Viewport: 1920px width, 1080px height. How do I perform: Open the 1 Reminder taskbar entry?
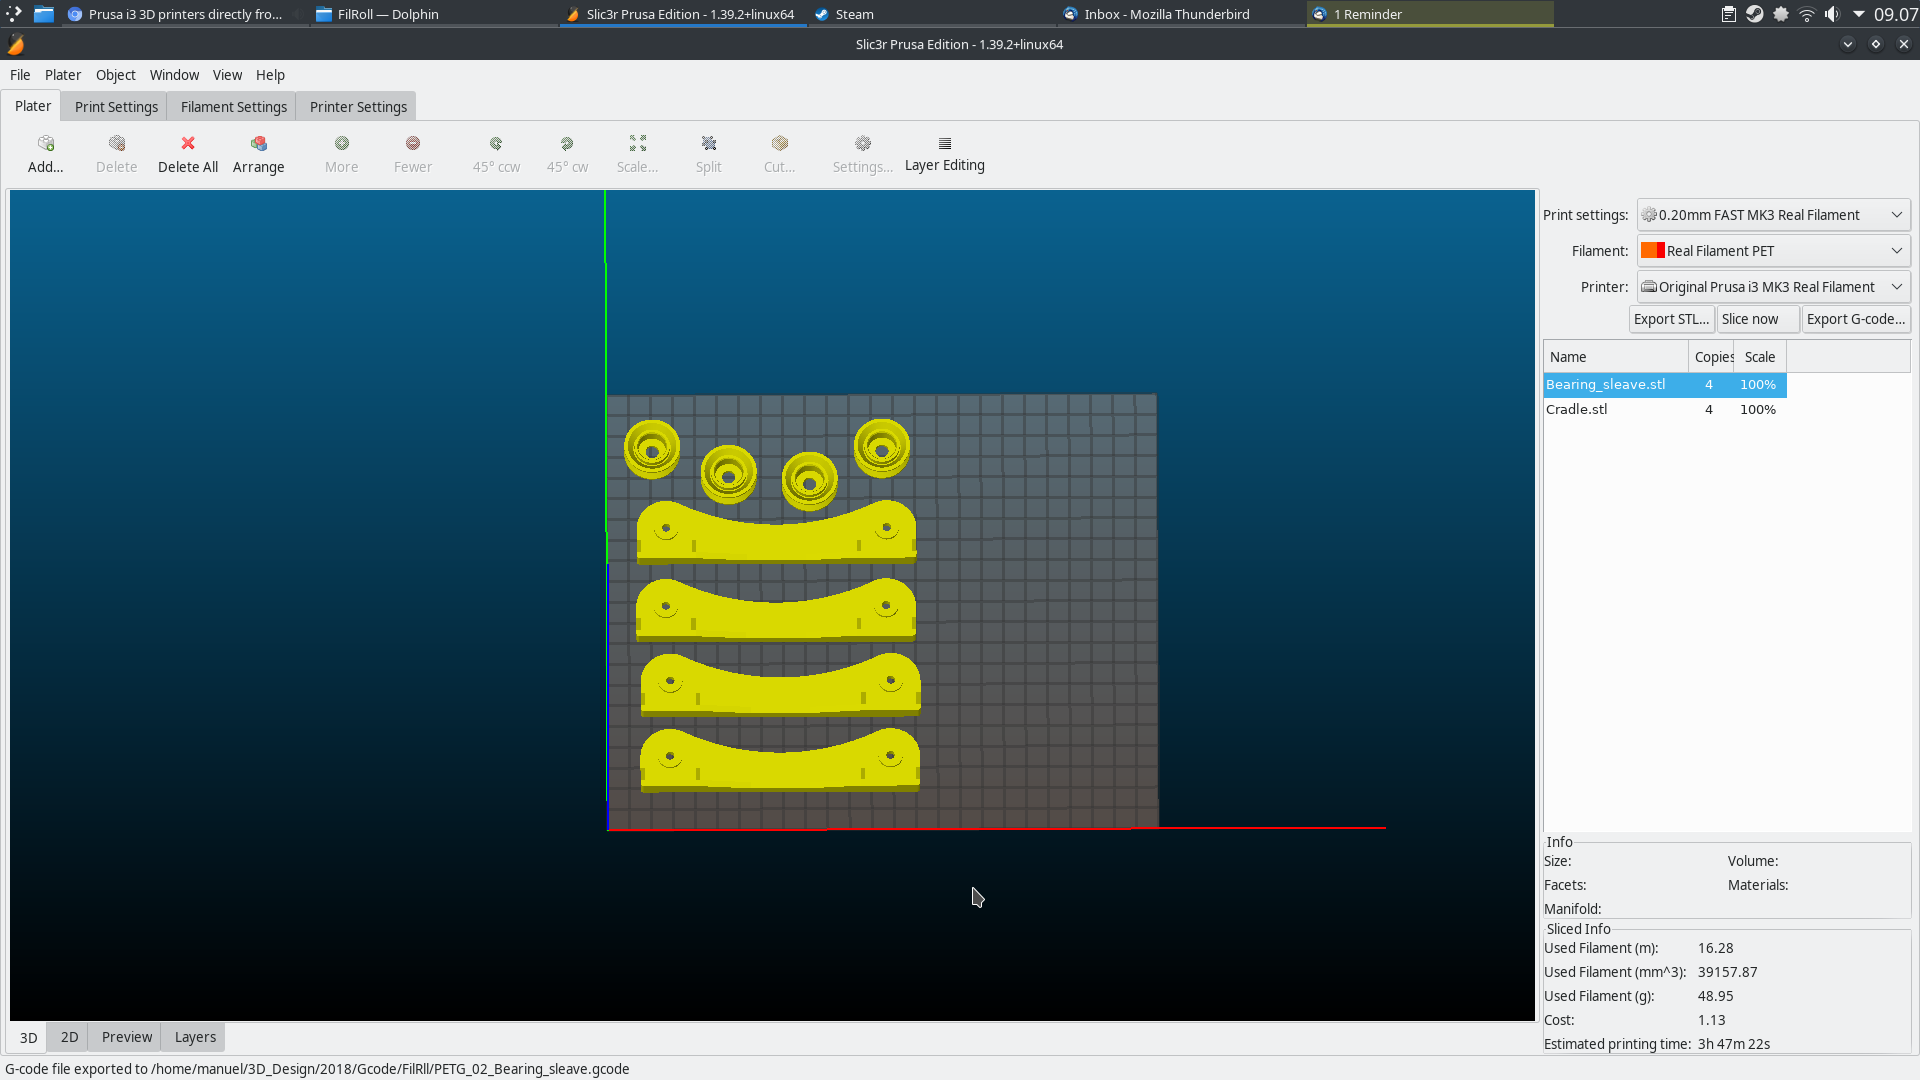[1430, 14]
